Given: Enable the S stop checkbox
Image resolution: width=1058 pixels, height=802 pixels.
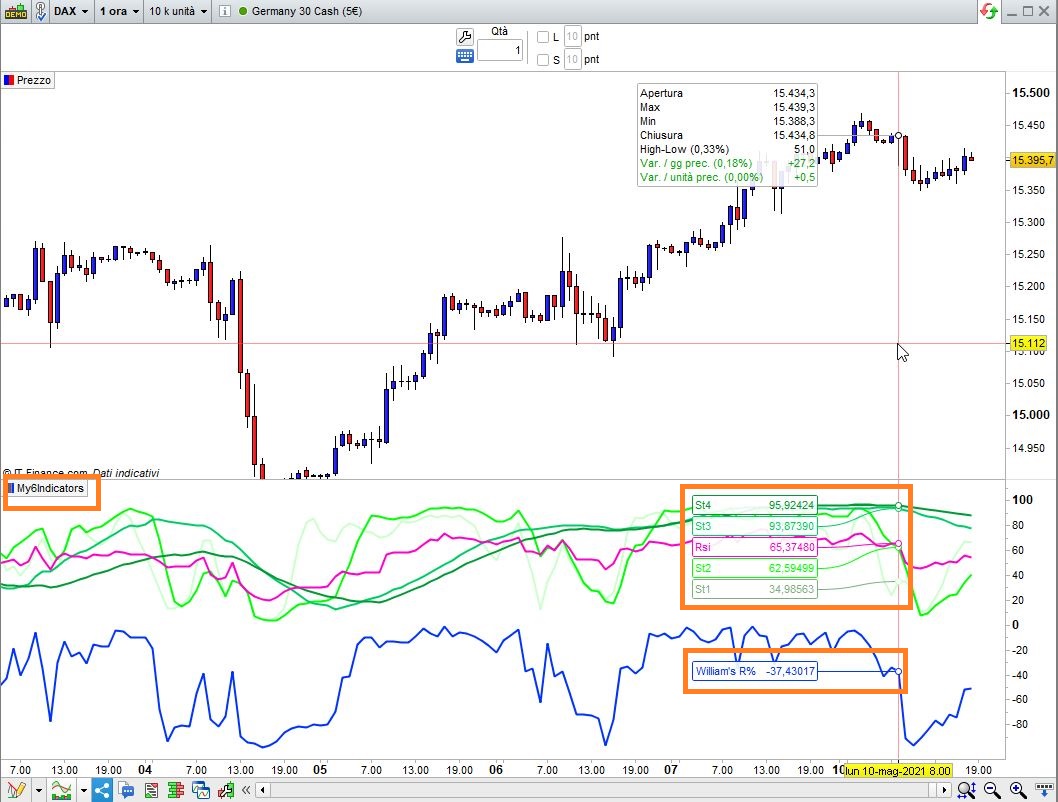Looking at the screenshot, I should click(542, 60).
